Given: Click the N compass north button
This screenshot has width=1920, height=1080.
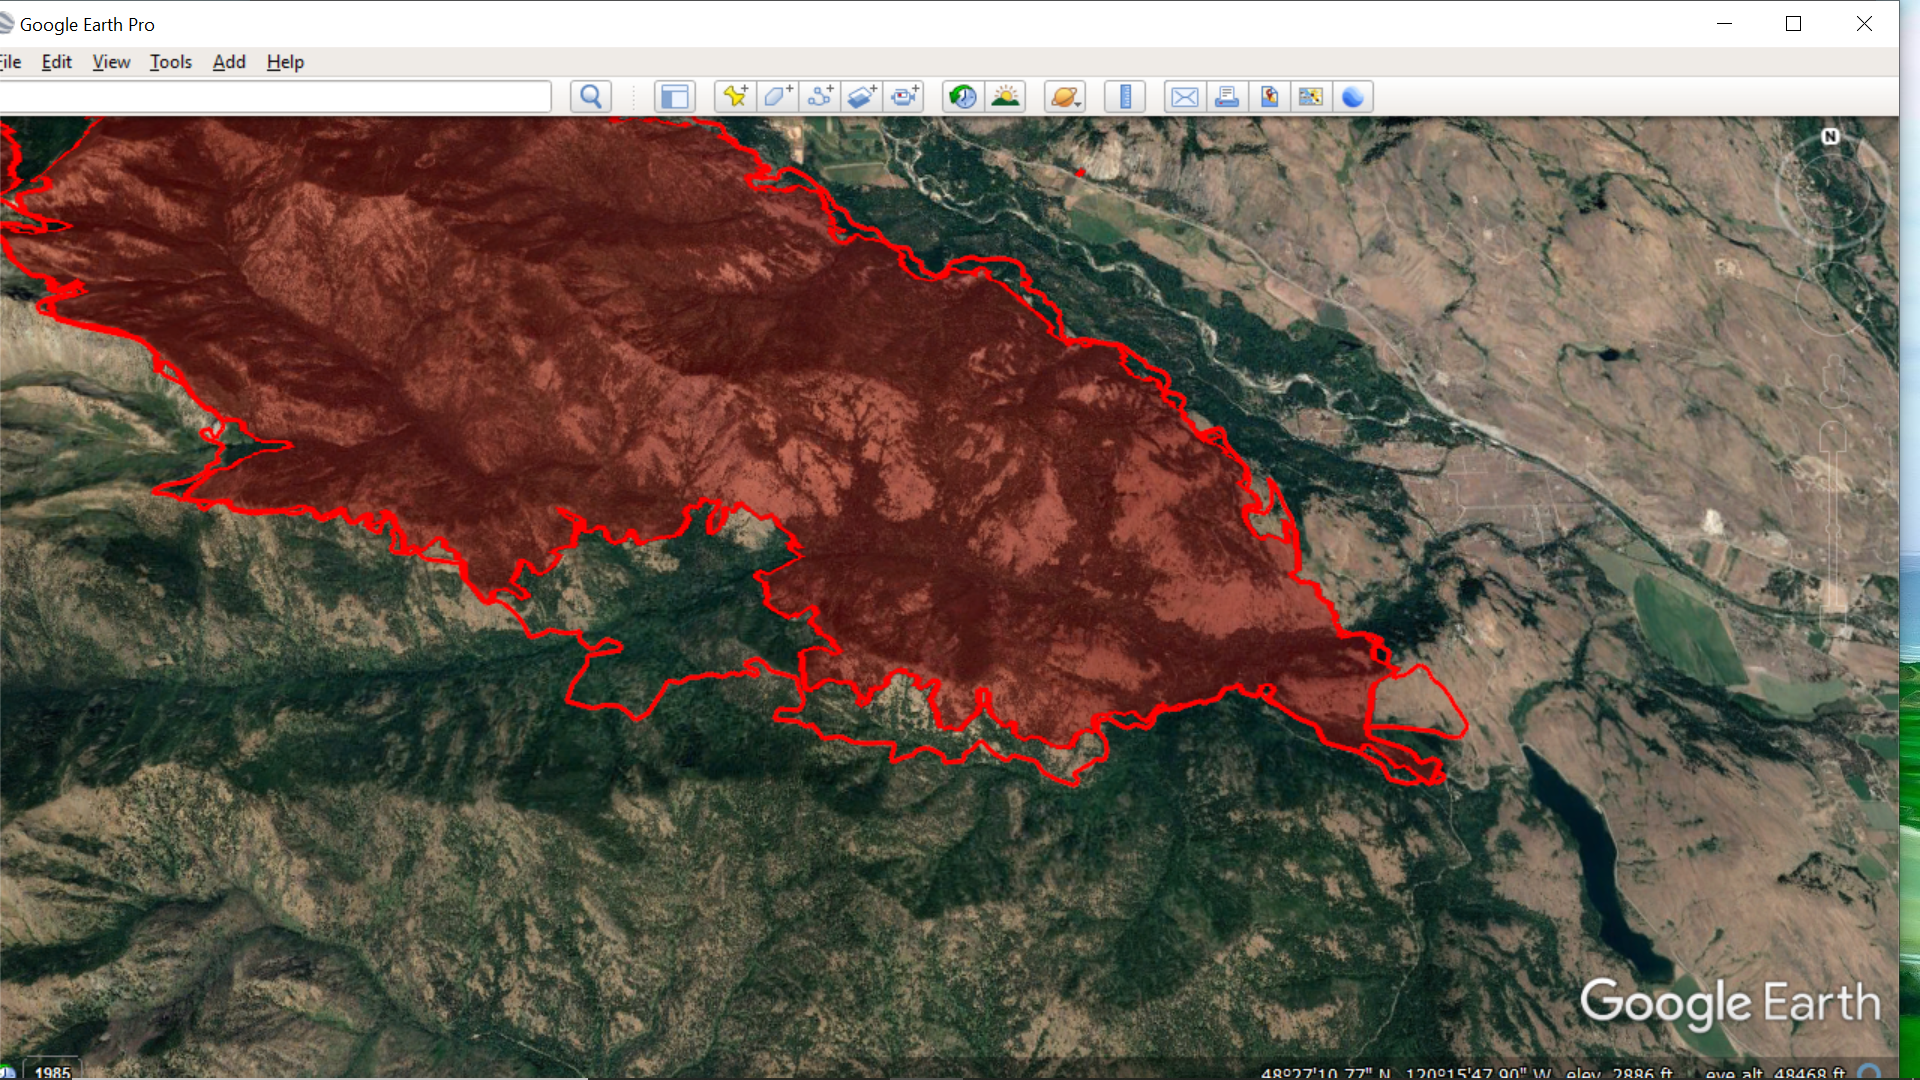Looking at the screenshot, I should coord(1830,137).
